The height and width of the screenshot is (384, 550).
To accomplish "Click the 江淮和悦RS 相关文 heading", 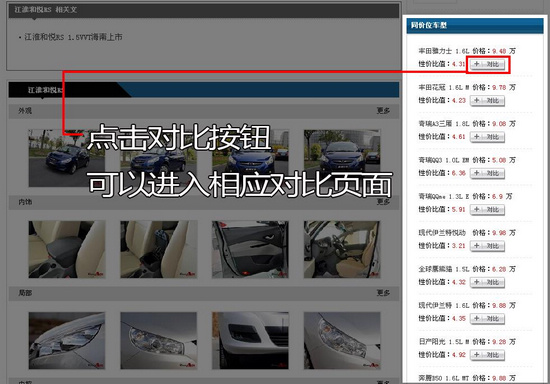I will click(46, 9).
